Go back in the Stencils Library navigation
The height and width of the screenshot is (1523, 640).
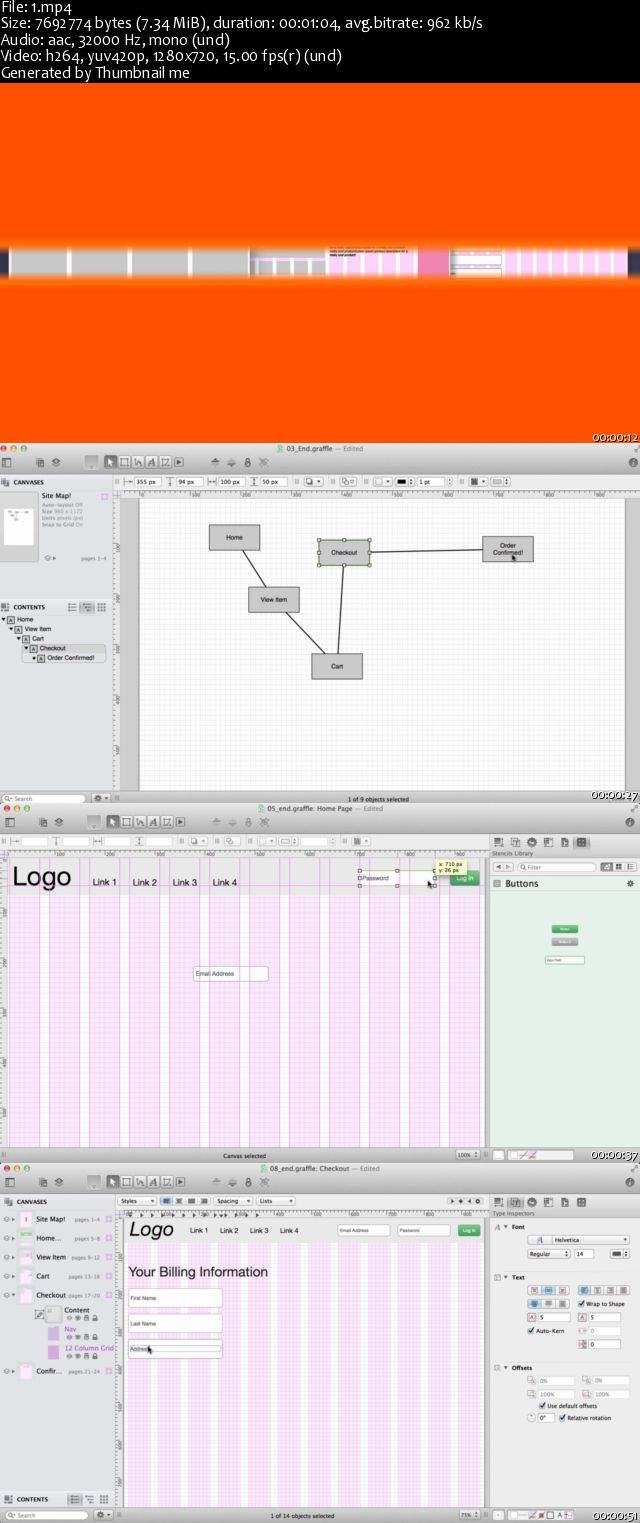tap(498, 867)
